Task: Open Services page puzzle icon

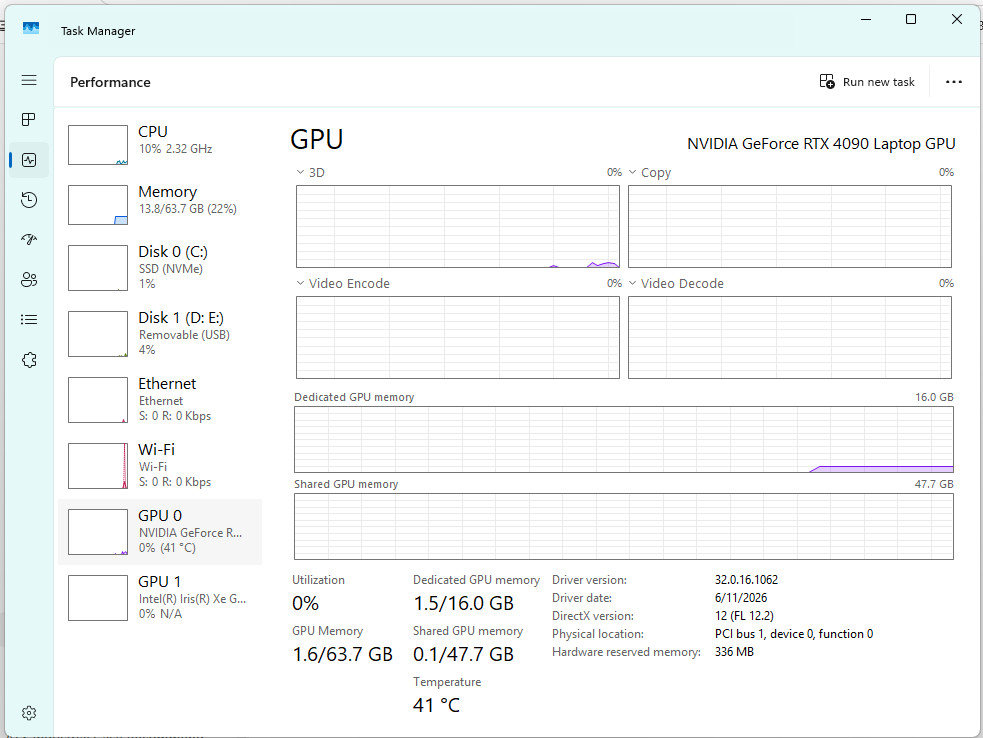Action: pyautogui.click(x=29, y=360)
